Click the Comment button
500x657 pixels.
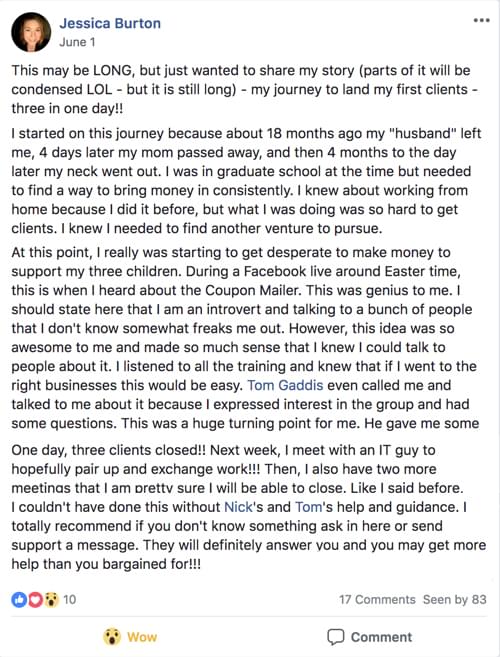pos(370,637)
